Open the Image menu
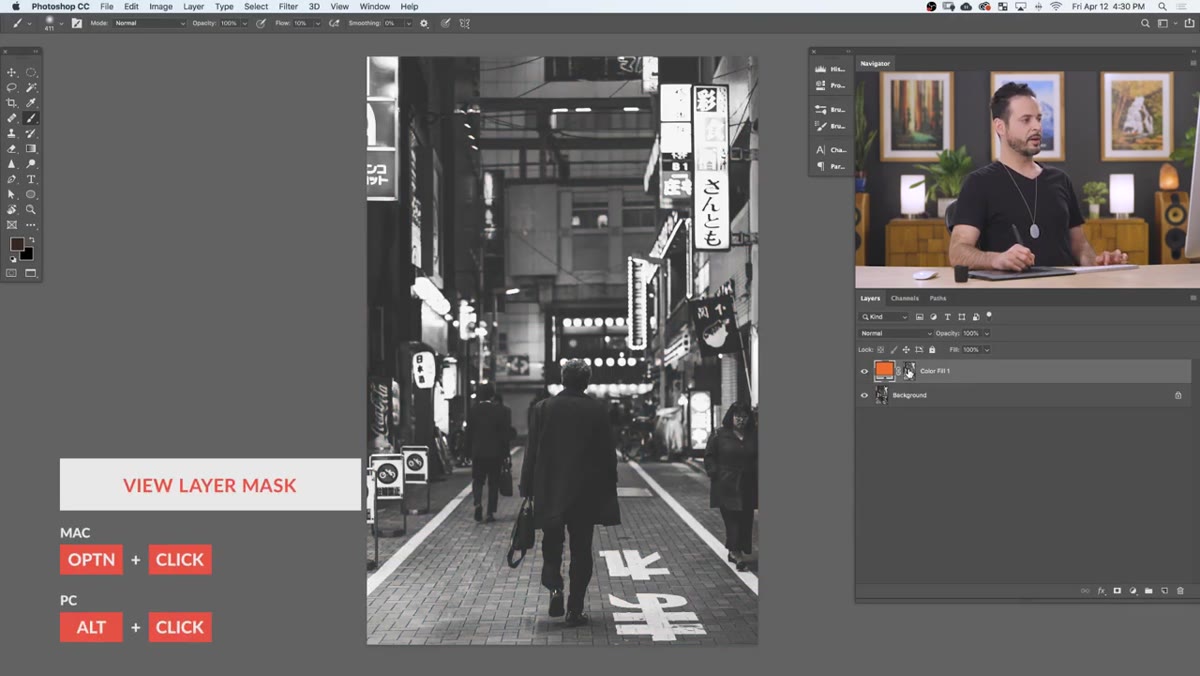 click(x=161, y=6)
